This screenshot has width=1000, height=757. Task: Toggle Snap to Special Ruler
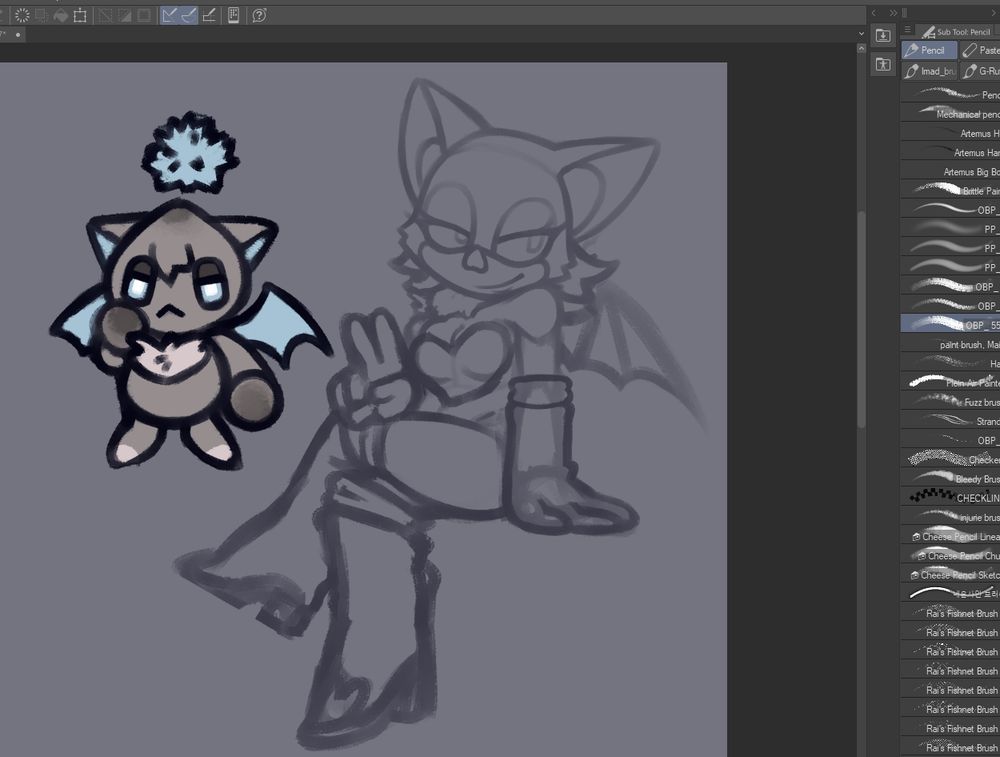click(189, 15)
